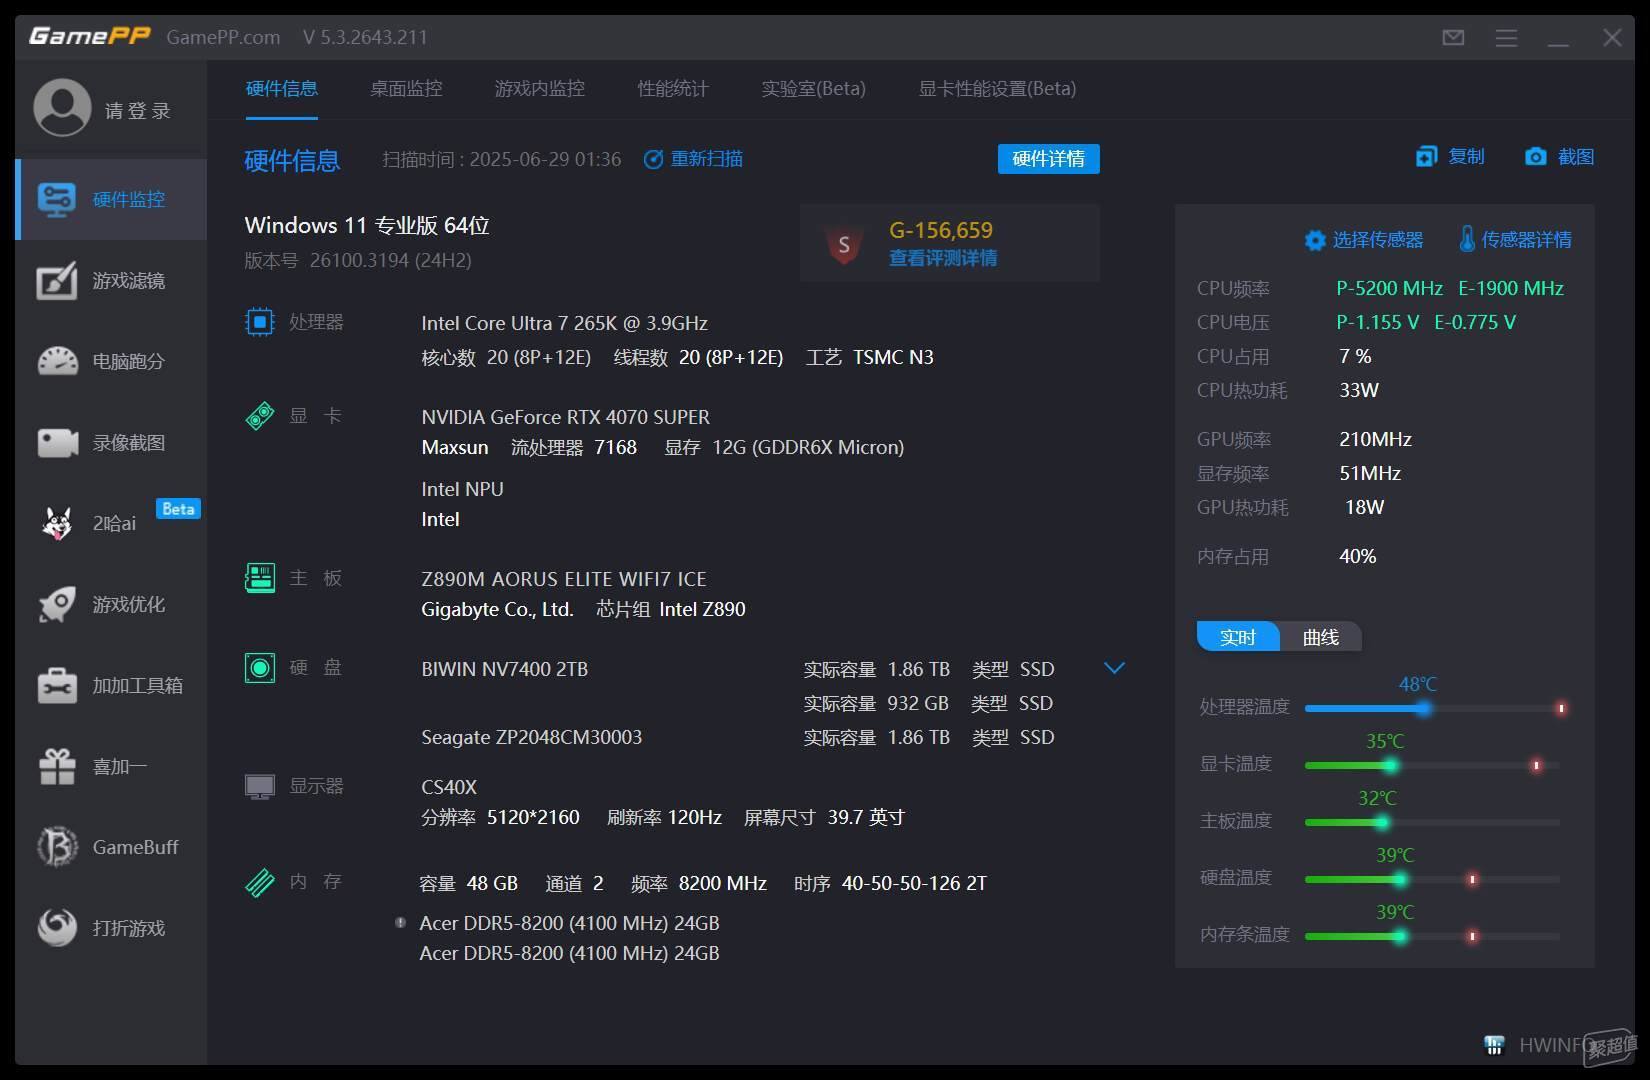This screenshot has width=1650, height=1080.
Task: Open the 实验室(Beta) tab
Action: (x=814, y=89)
